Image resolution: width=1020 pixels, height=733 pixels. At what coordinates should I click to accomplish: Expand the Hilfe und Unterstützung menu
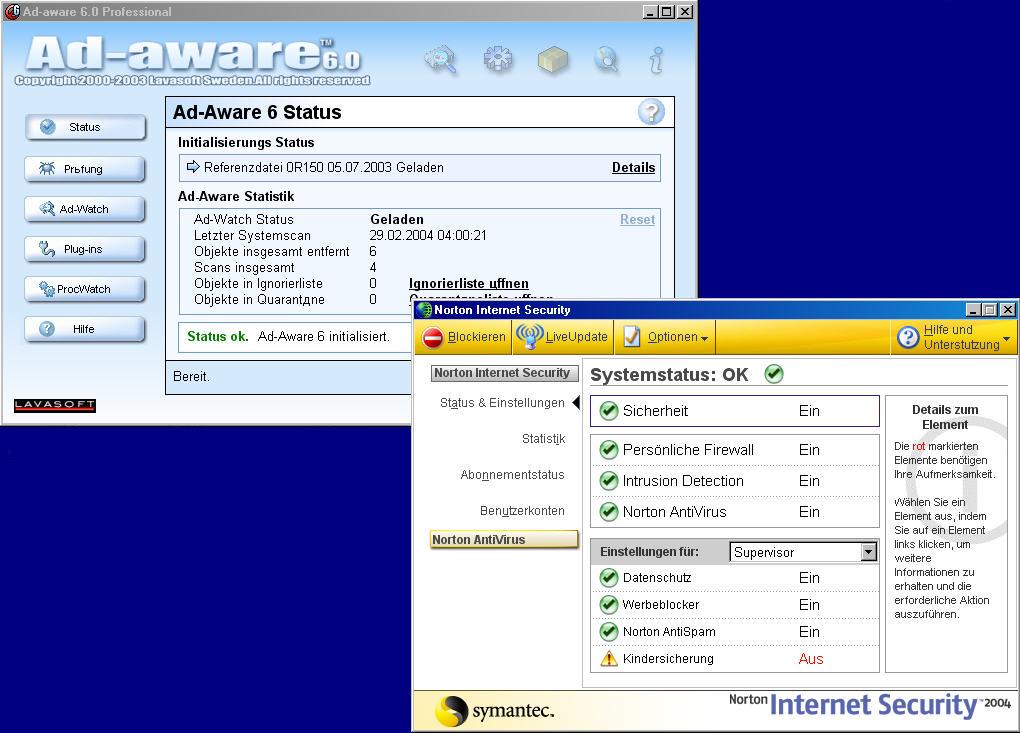954,337
